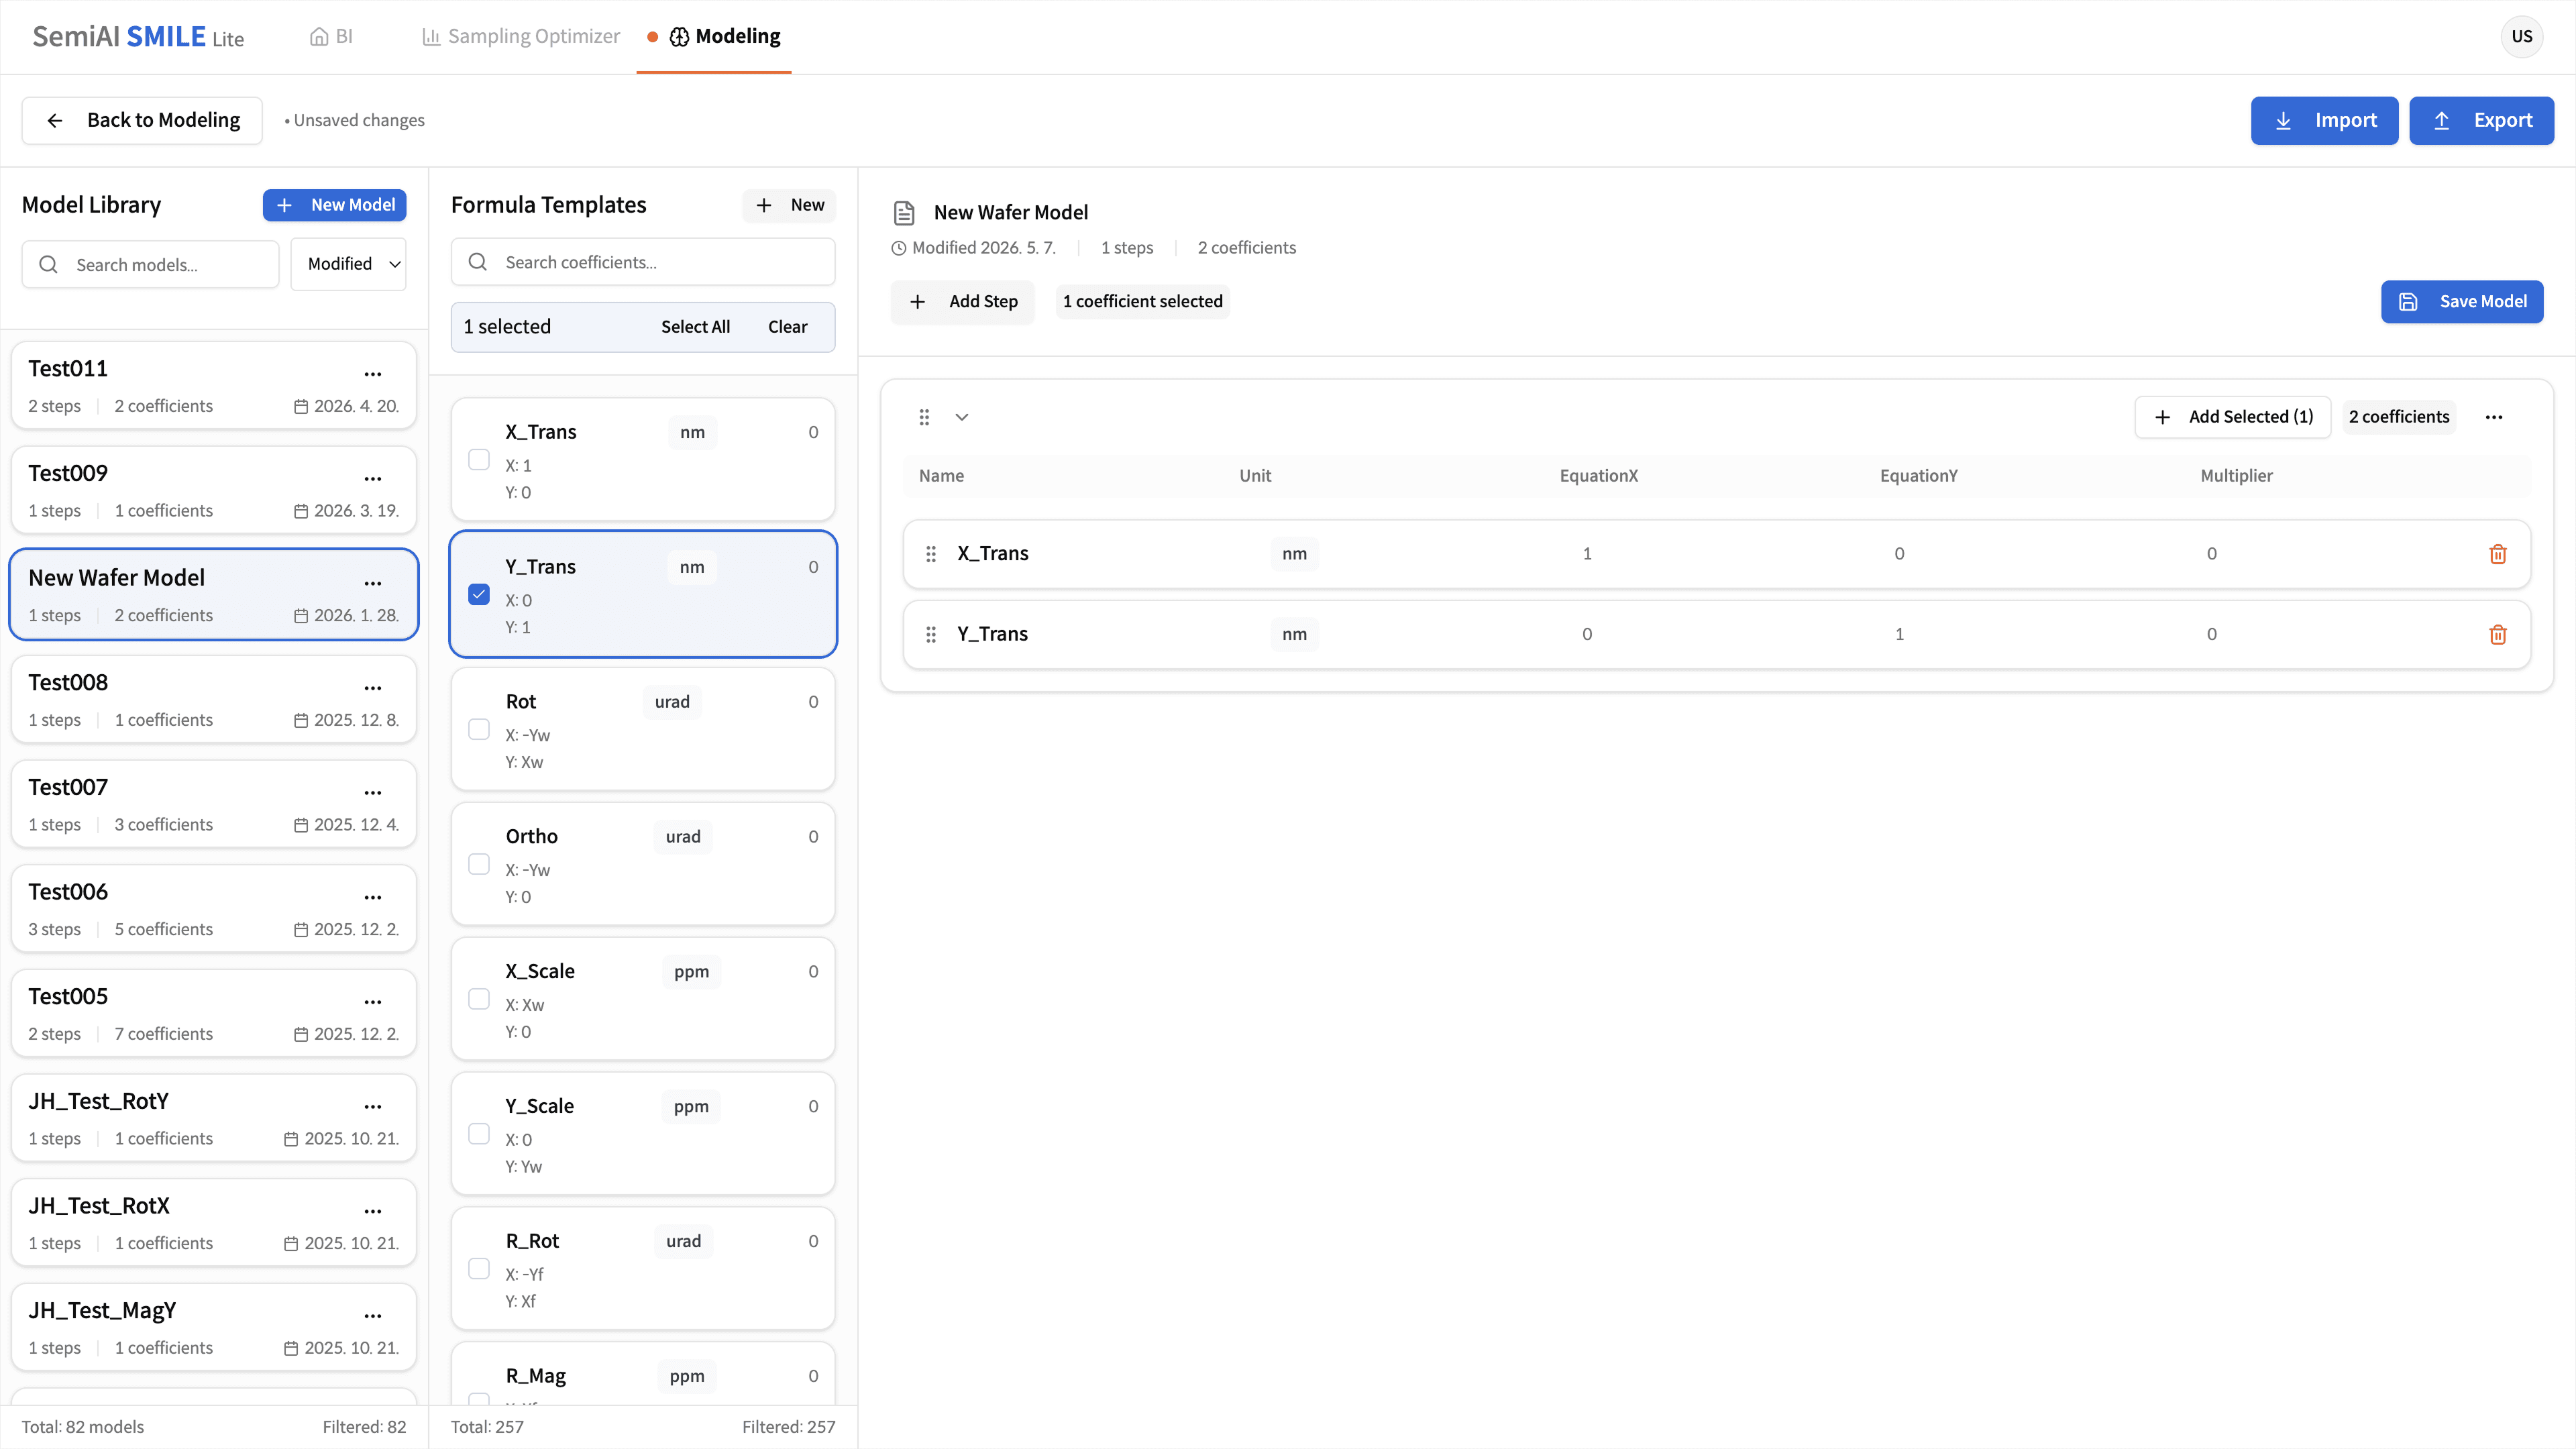Uncheck the Y_Trans template checkbox
2576x1449 pixels.
coord(479,594)
